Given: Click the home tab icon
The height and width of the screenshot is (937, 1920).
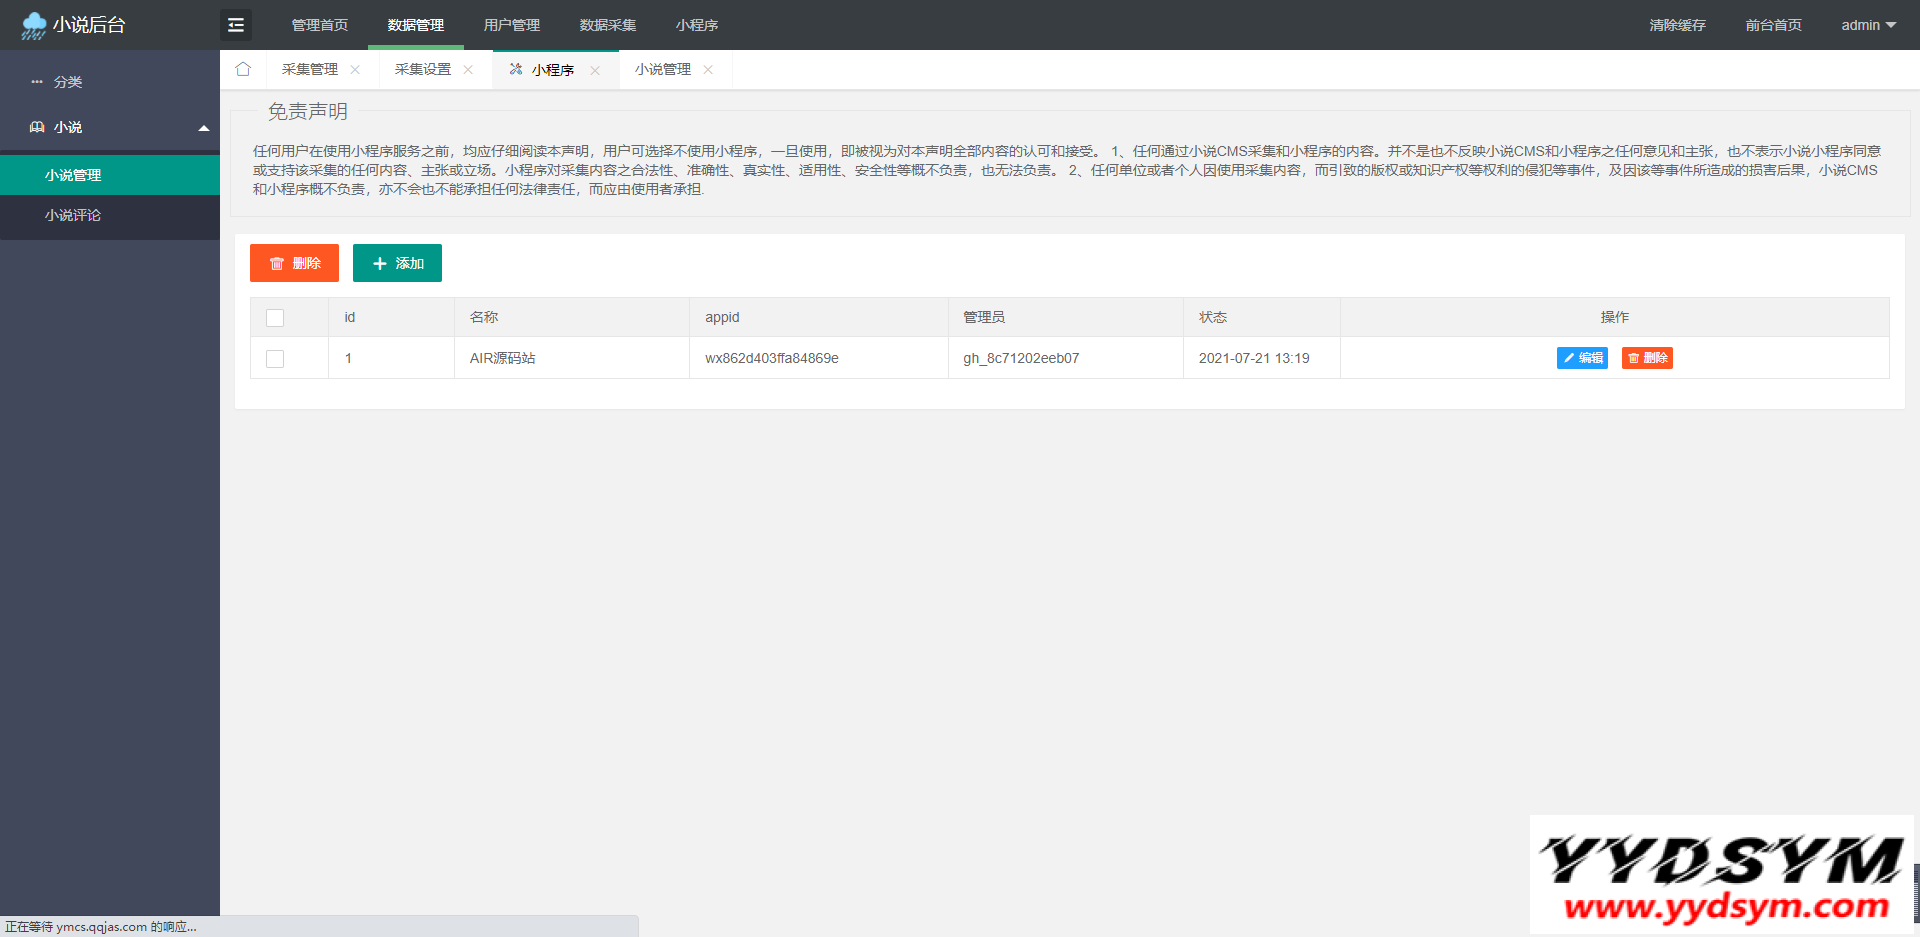Looking at the screenshot, I should pyautogui.click(x=243, y=69).
